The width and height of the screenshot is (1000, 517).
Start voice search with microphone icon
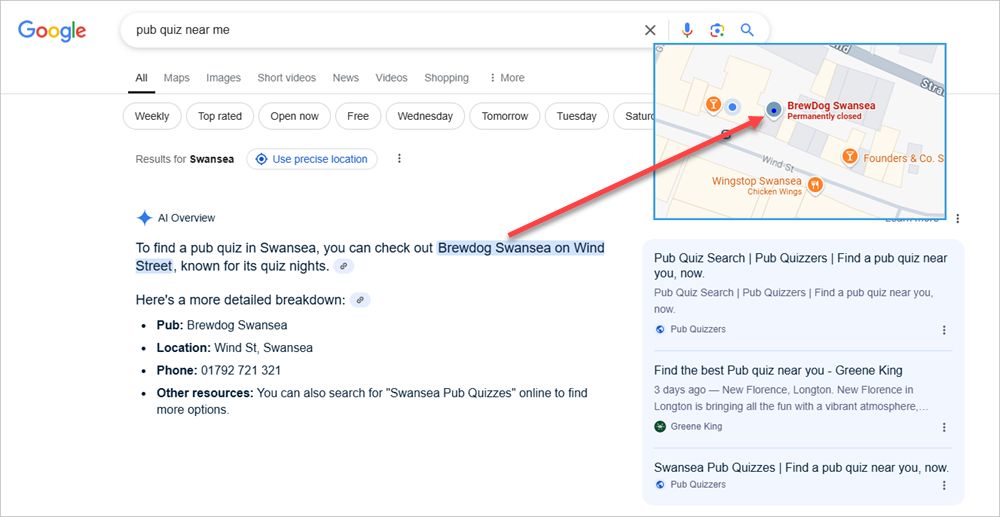687,30
